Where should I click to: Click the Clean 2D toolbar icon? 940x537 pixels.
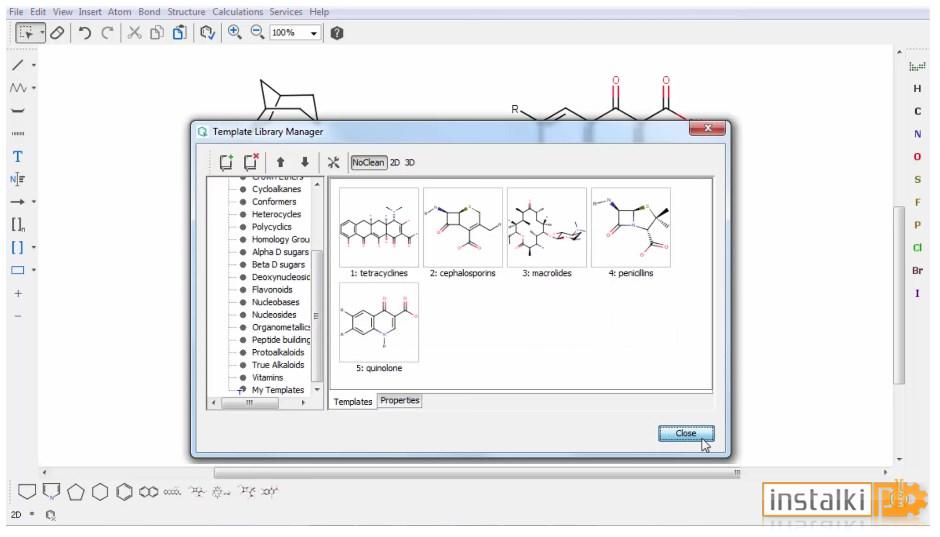[x=207, y=33]
